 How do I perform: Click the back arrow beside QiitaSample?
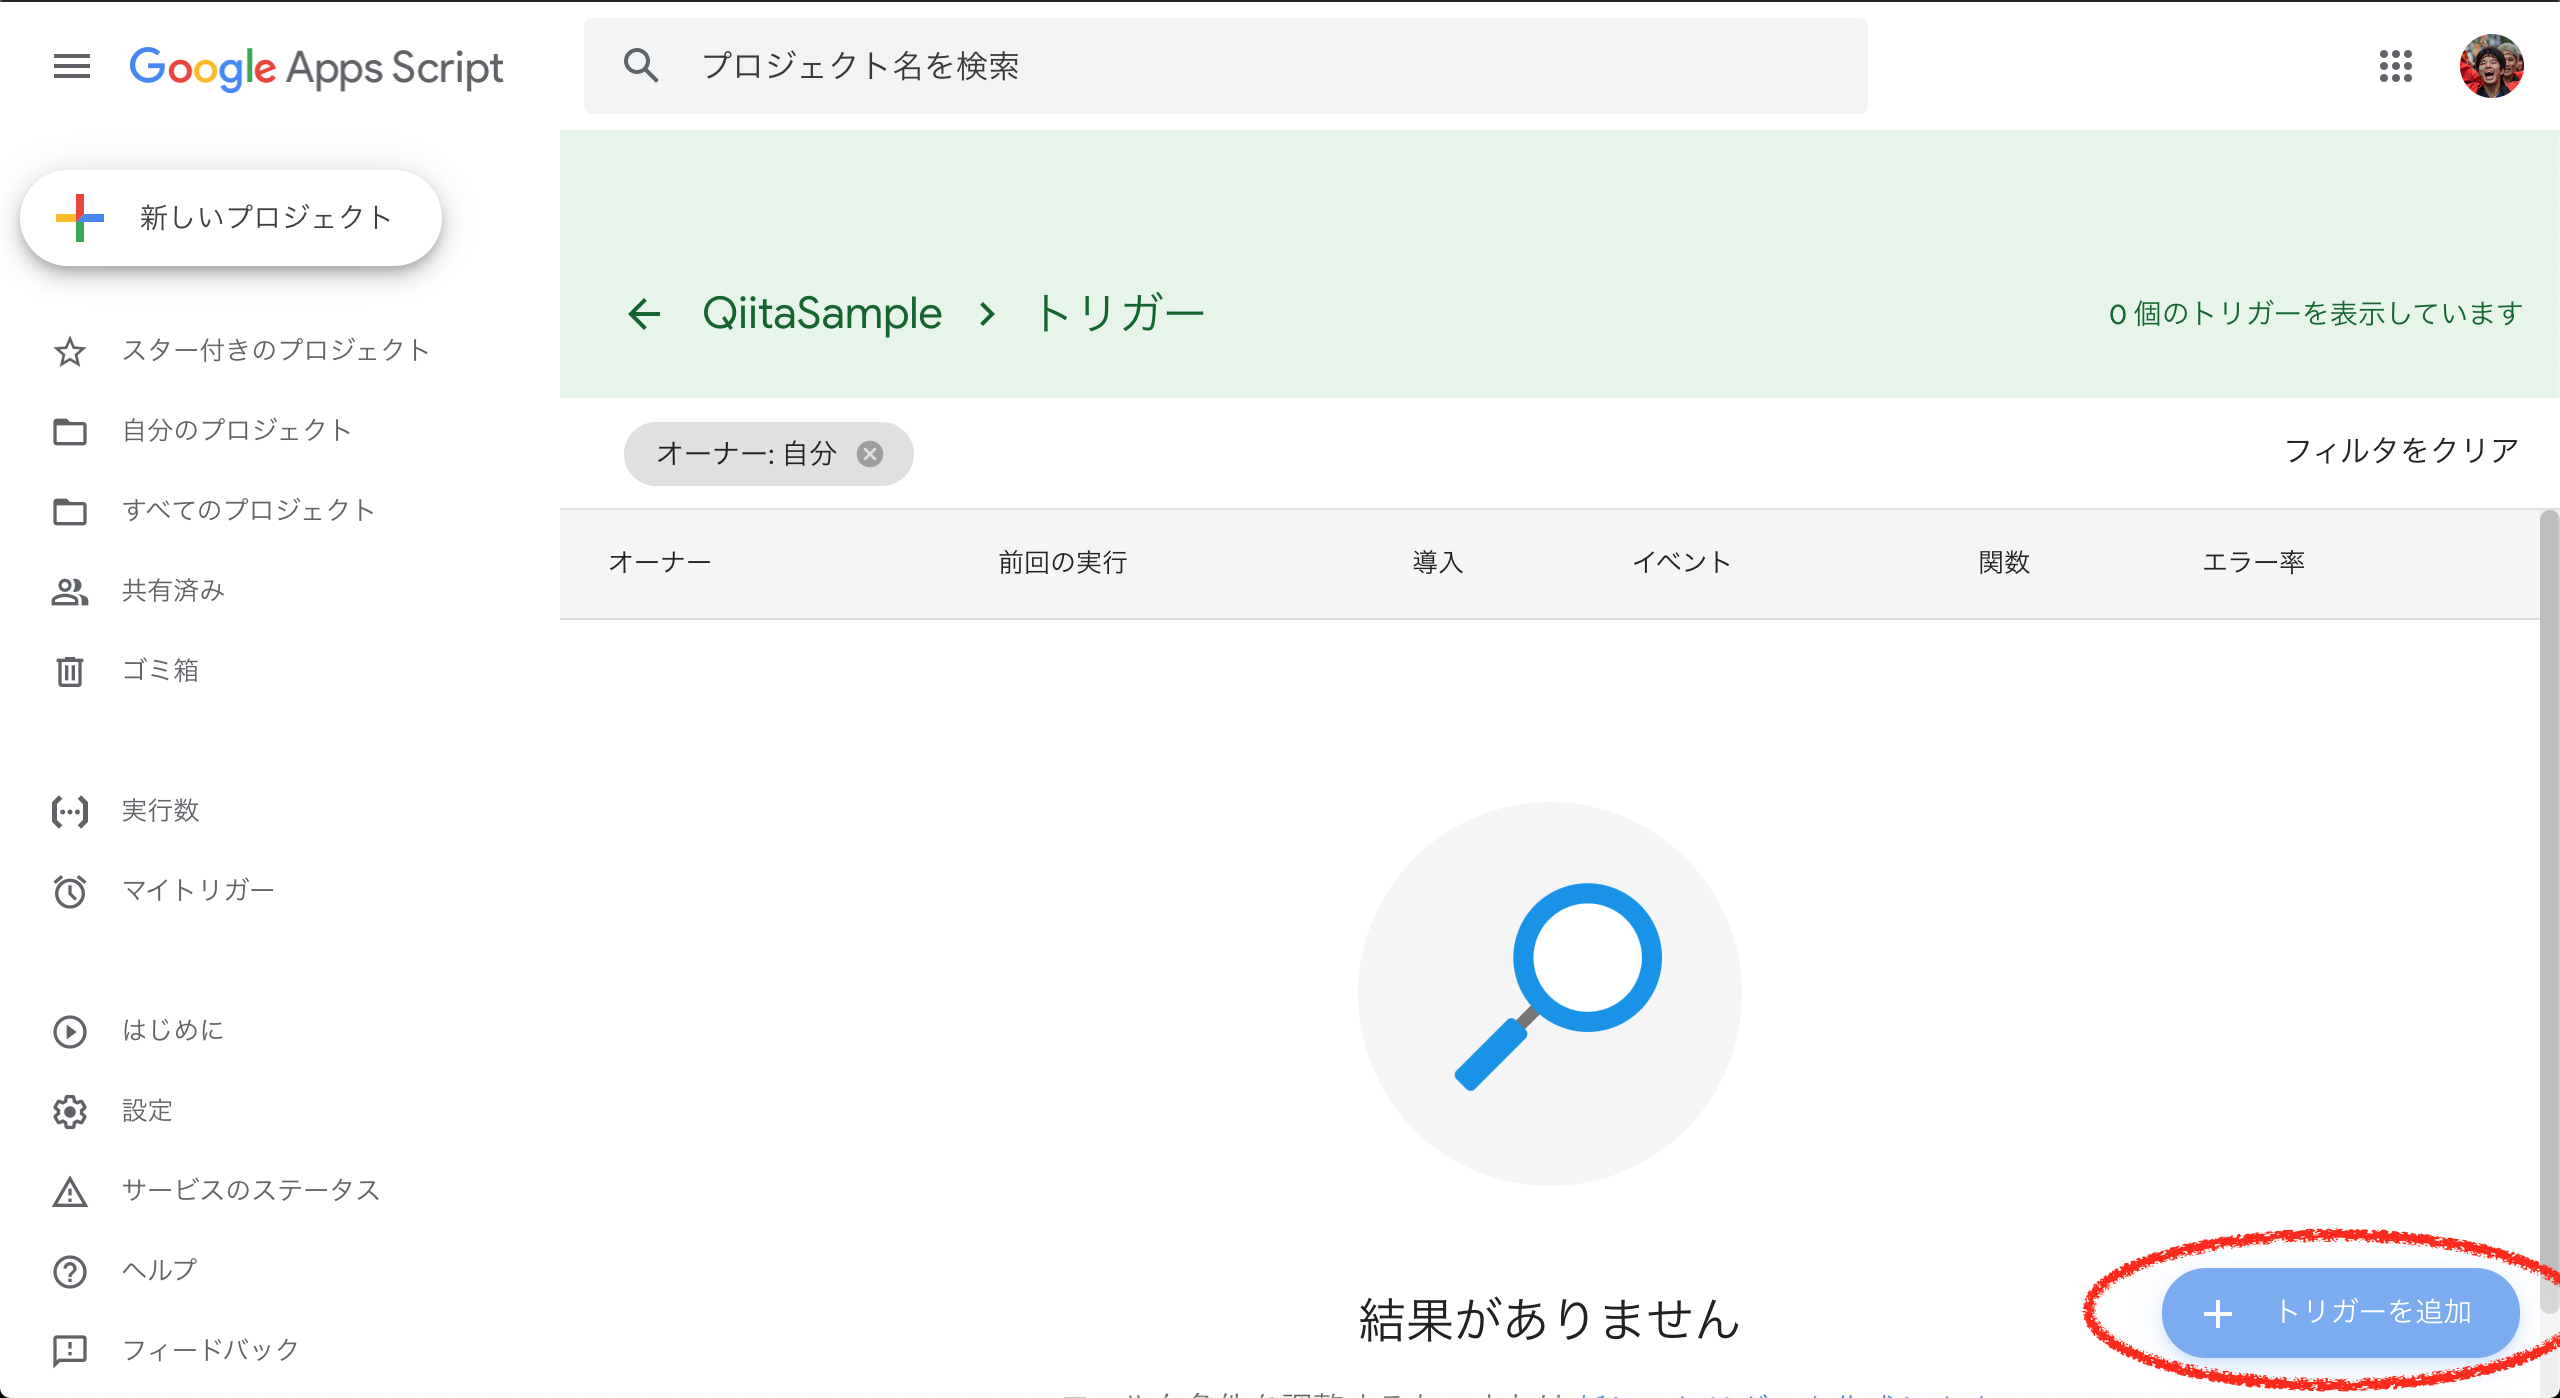[x=645, y=314]
